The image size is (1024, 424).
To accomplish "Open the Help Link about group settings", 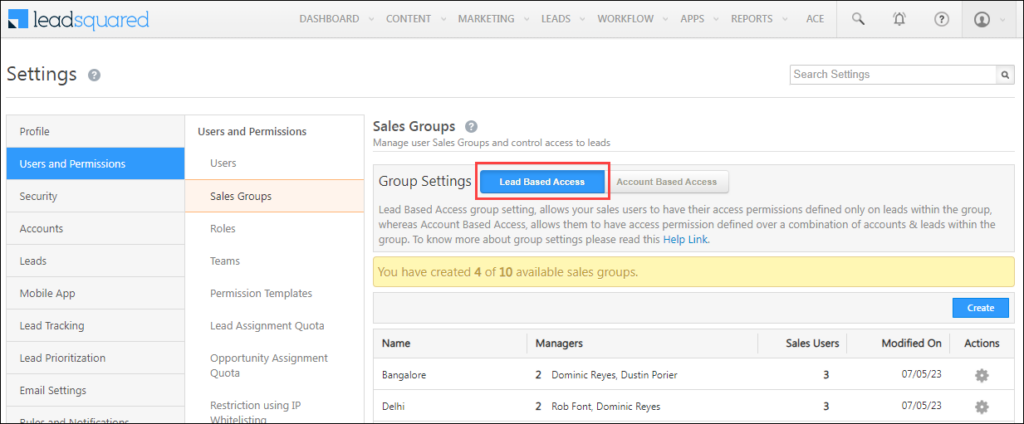I will point(685,240).
